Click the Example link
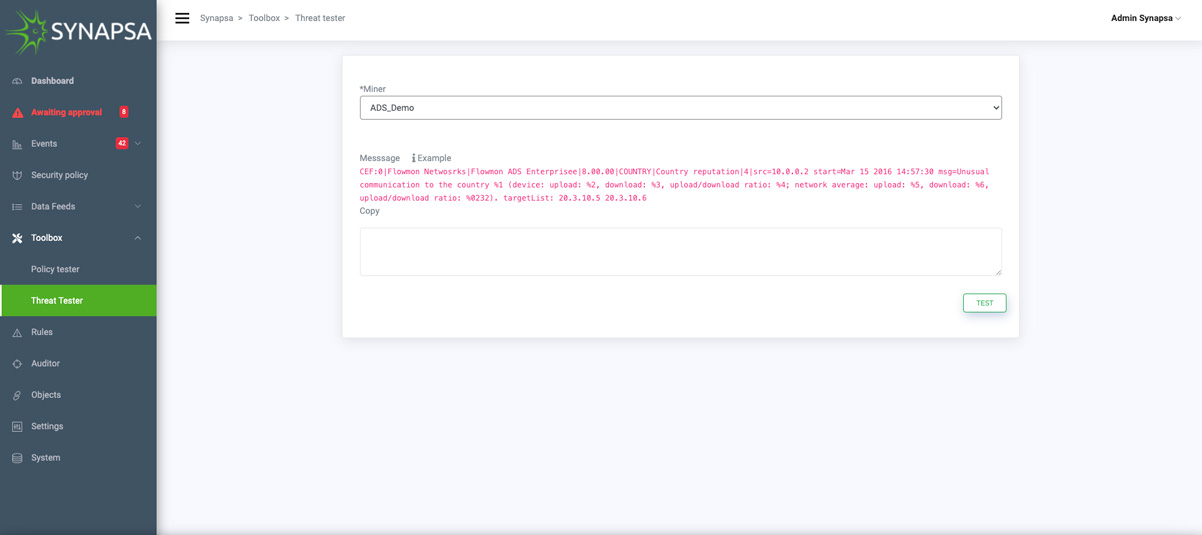1202x535 pixels. 434,158
